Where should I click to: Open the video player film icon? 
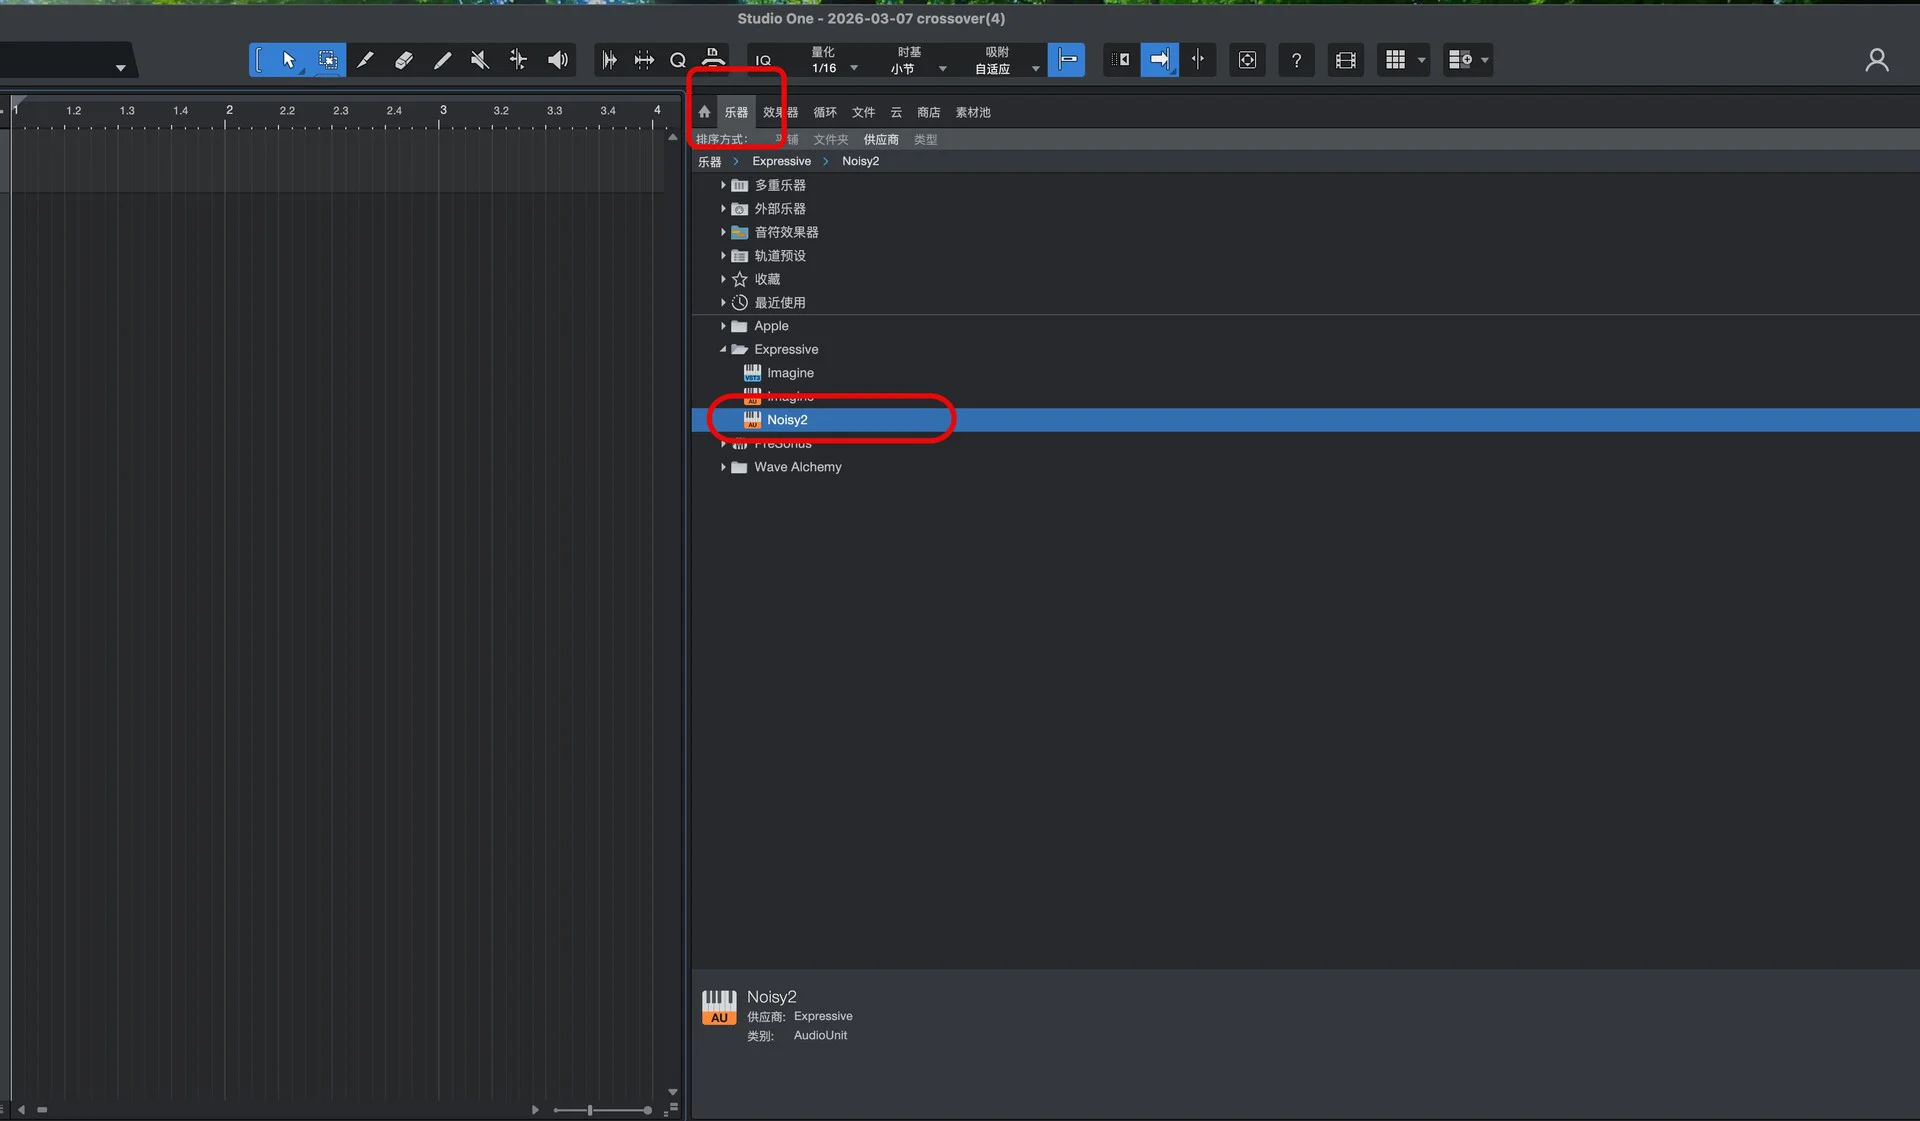(x=1345, y=60)
